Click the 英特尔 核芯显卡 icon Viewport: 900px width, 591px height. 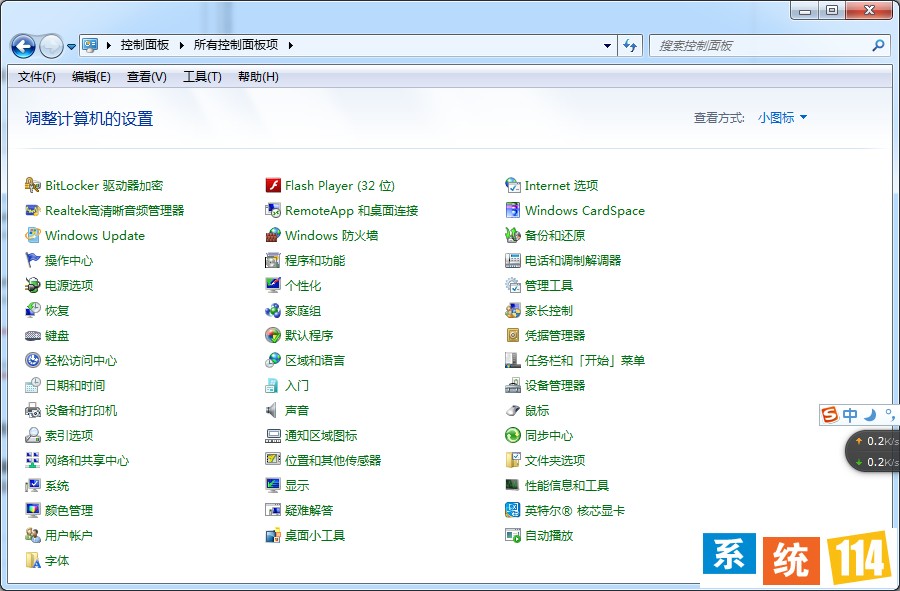click(513, 510)
